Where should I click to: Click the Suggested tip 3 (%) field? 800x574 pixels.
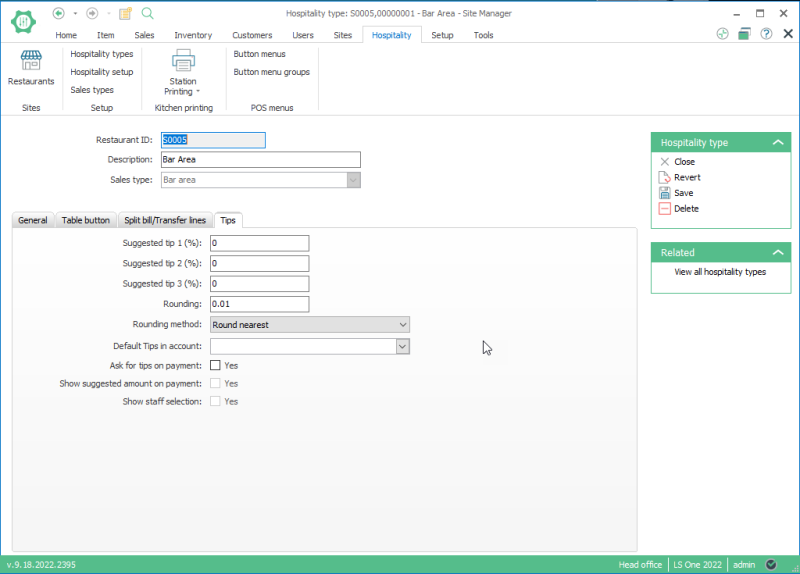pyautogui.click(x=259, y=284)
